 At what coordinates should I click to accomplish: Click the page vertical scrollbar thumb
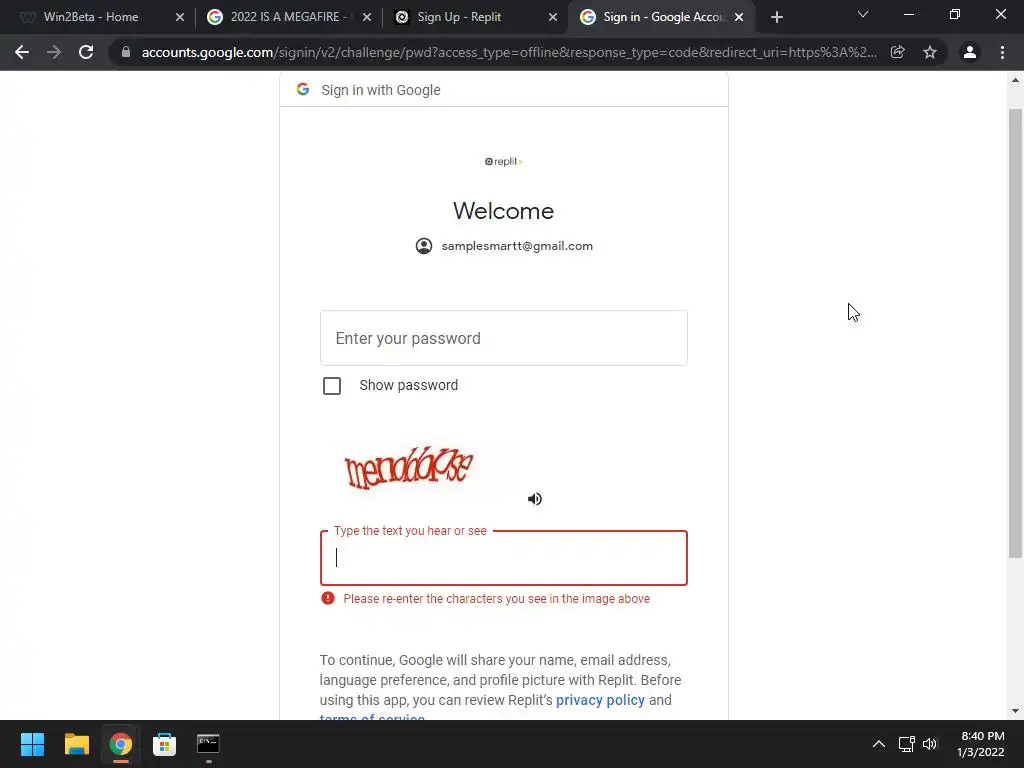pos(1015,333)
